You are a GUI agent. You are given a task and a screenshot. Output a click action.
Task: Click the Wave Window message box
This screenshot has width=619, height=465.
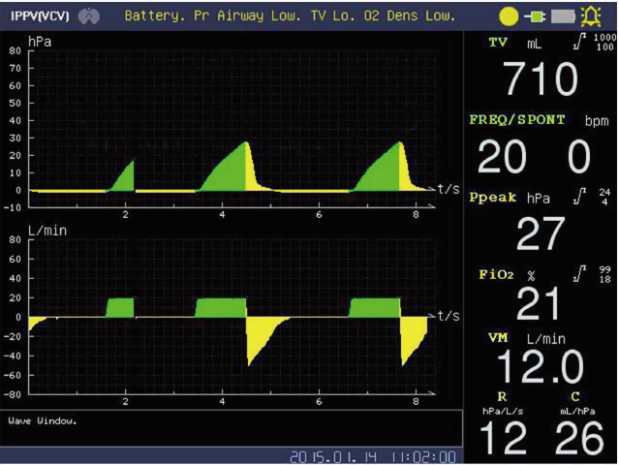pyautogui.click(x=231, y=429)
